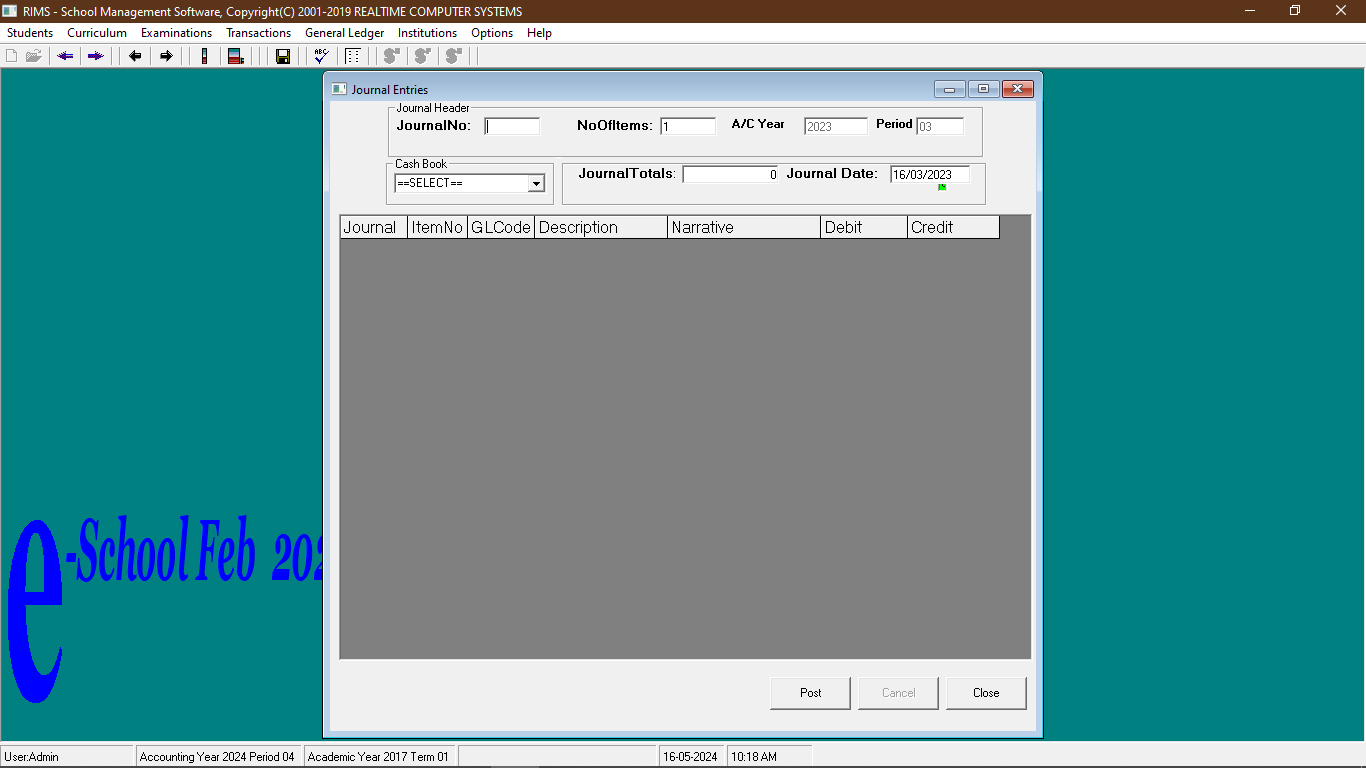Click the NoOfItems input field
Viewport: 1366px width, 768px height.
pyautogui.click(x=688, y=126)
